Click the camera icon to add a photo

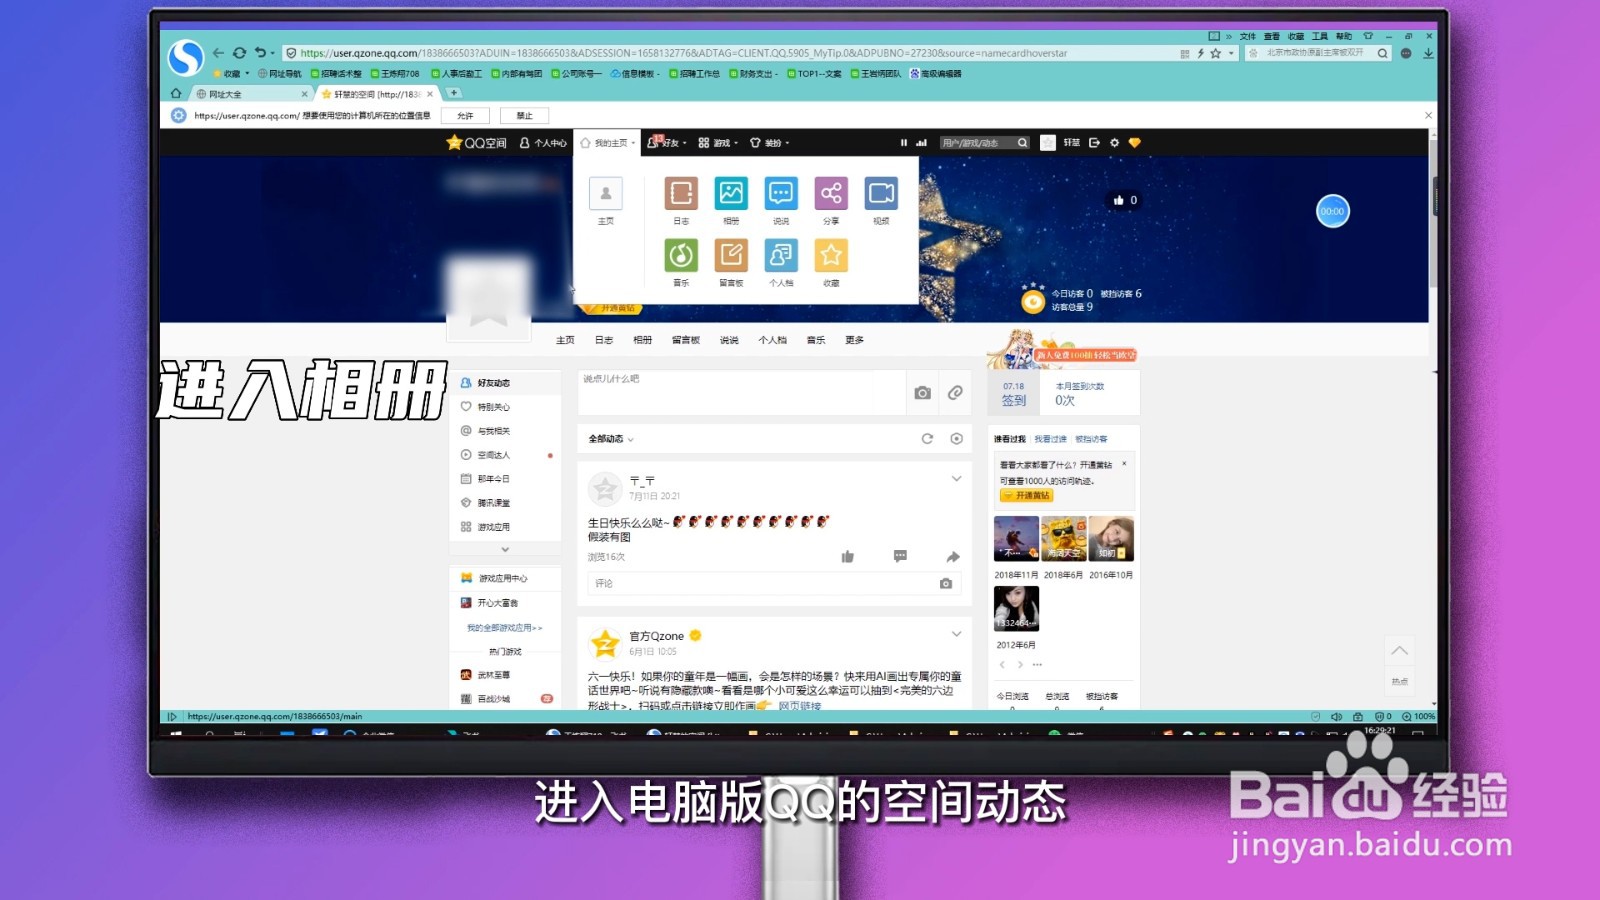pos(922,393)
